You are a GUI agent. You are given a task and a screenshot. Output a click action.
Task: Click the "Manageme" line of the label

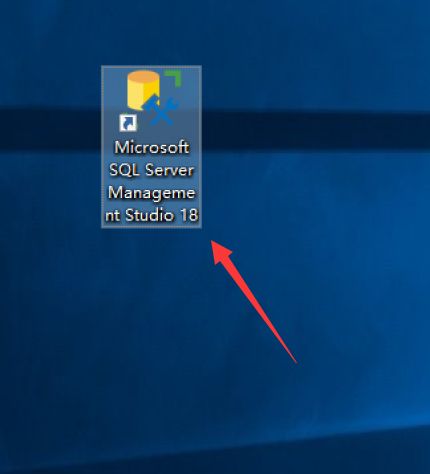tap(152, 193)
